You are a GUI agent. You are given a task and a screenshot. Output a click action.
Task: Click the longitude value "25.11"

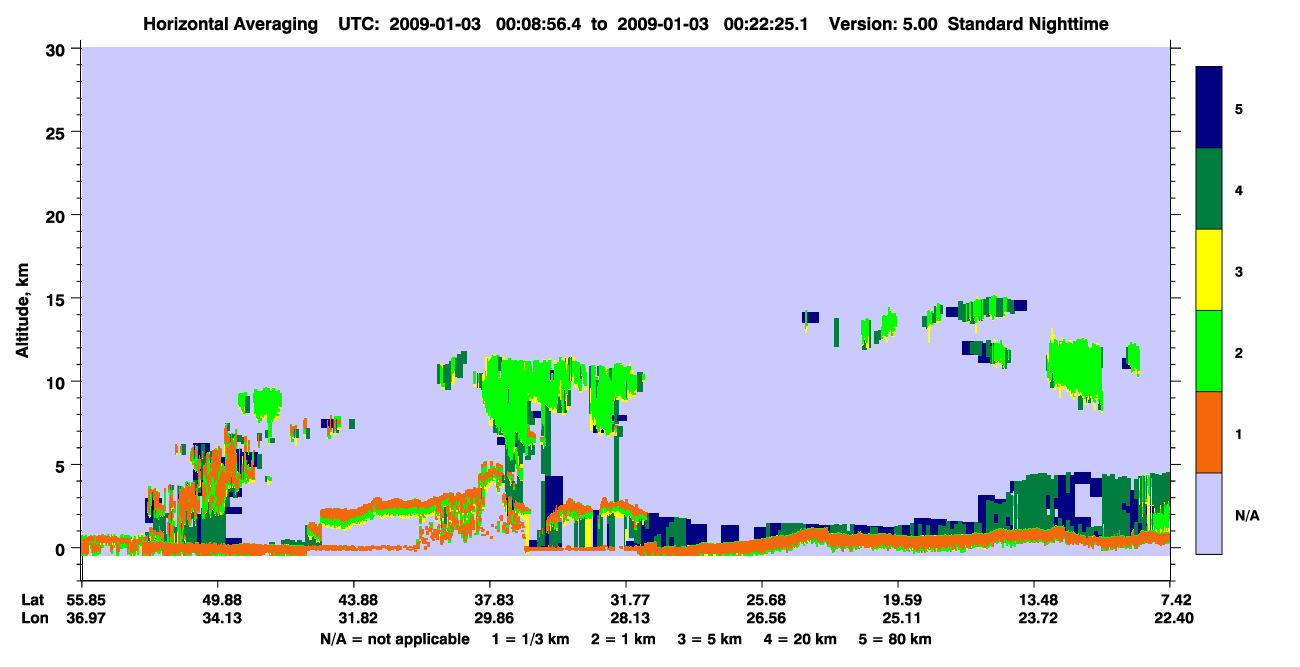click(898, 618)
